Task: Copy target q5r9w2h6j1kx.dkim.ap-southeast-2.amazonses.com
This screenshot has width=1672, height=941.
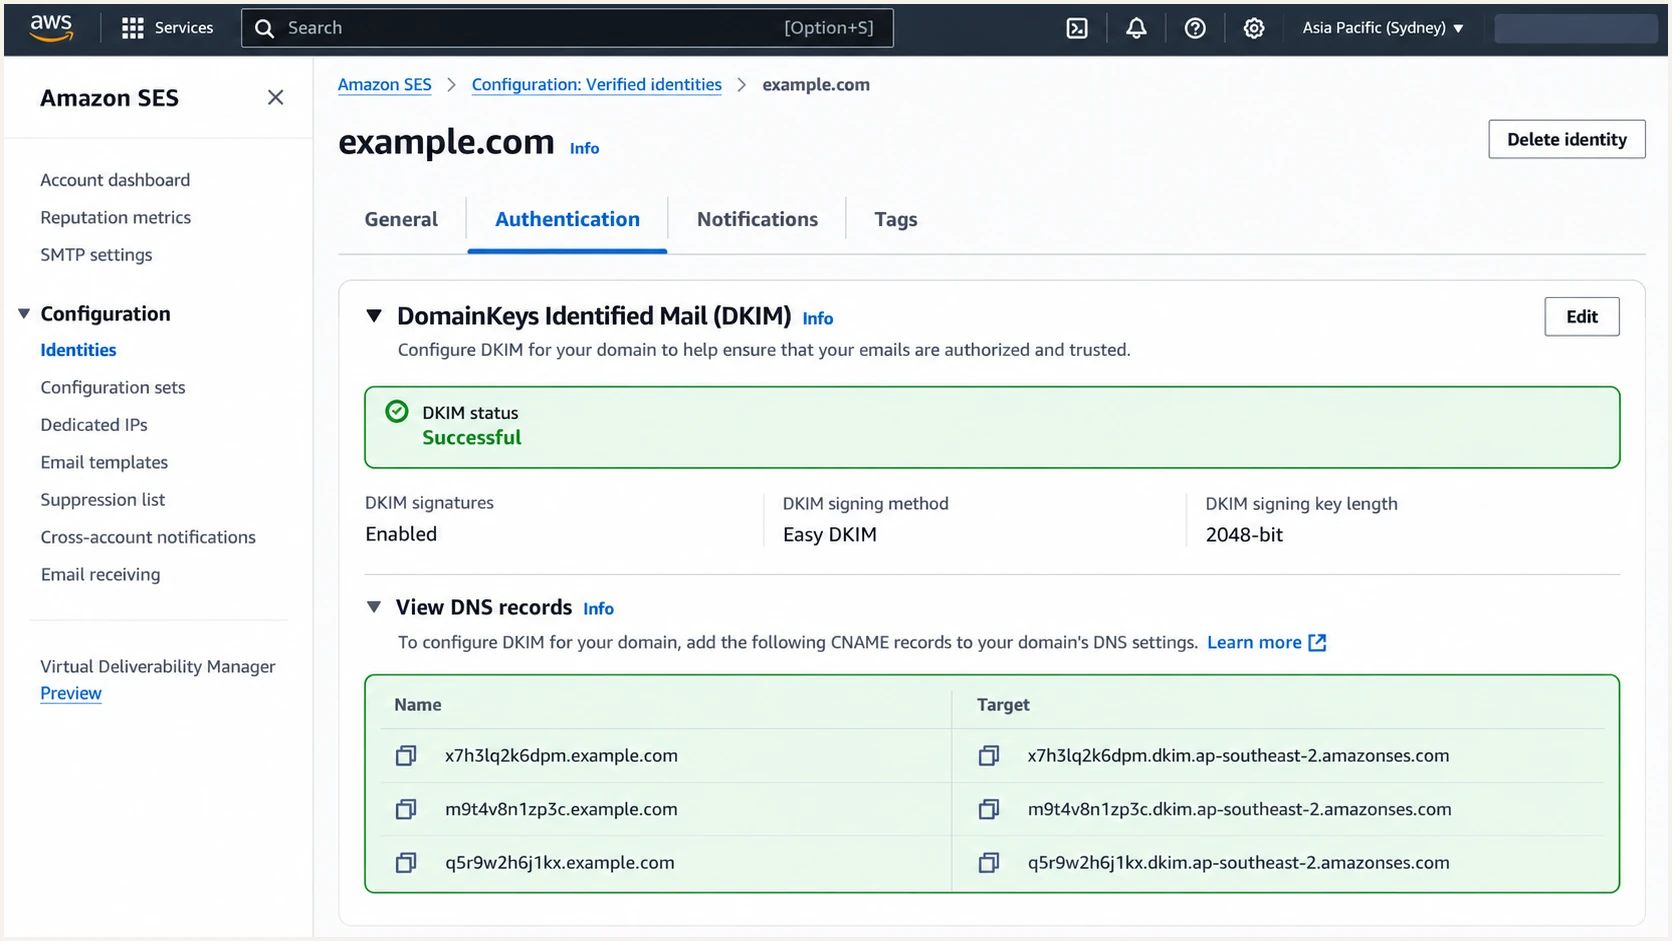Action: pyautogui.click(x=989, y=862)
